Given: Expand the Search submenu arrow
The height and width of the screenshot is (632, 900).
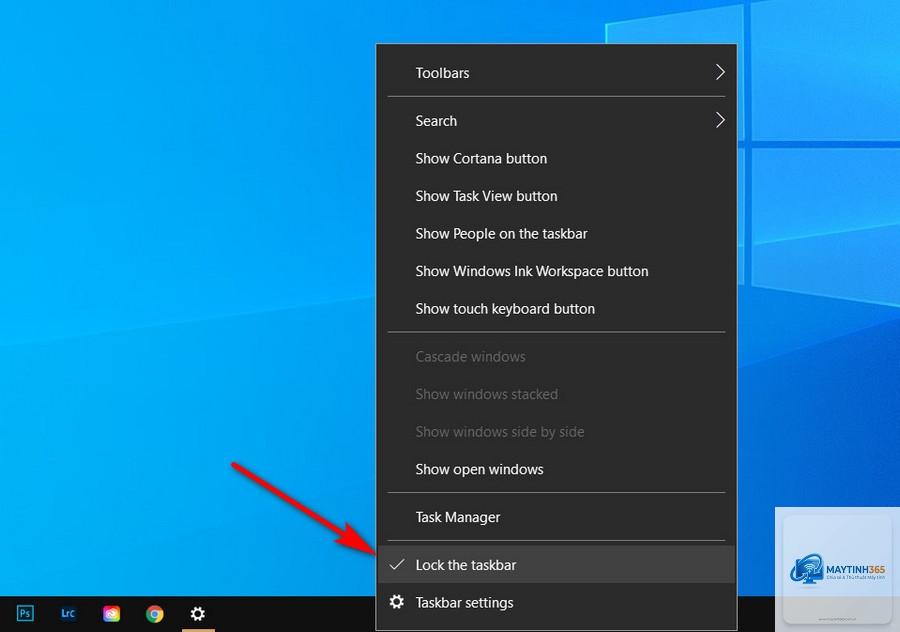Looking at the screenshot, I should click(x=720, y=120).
